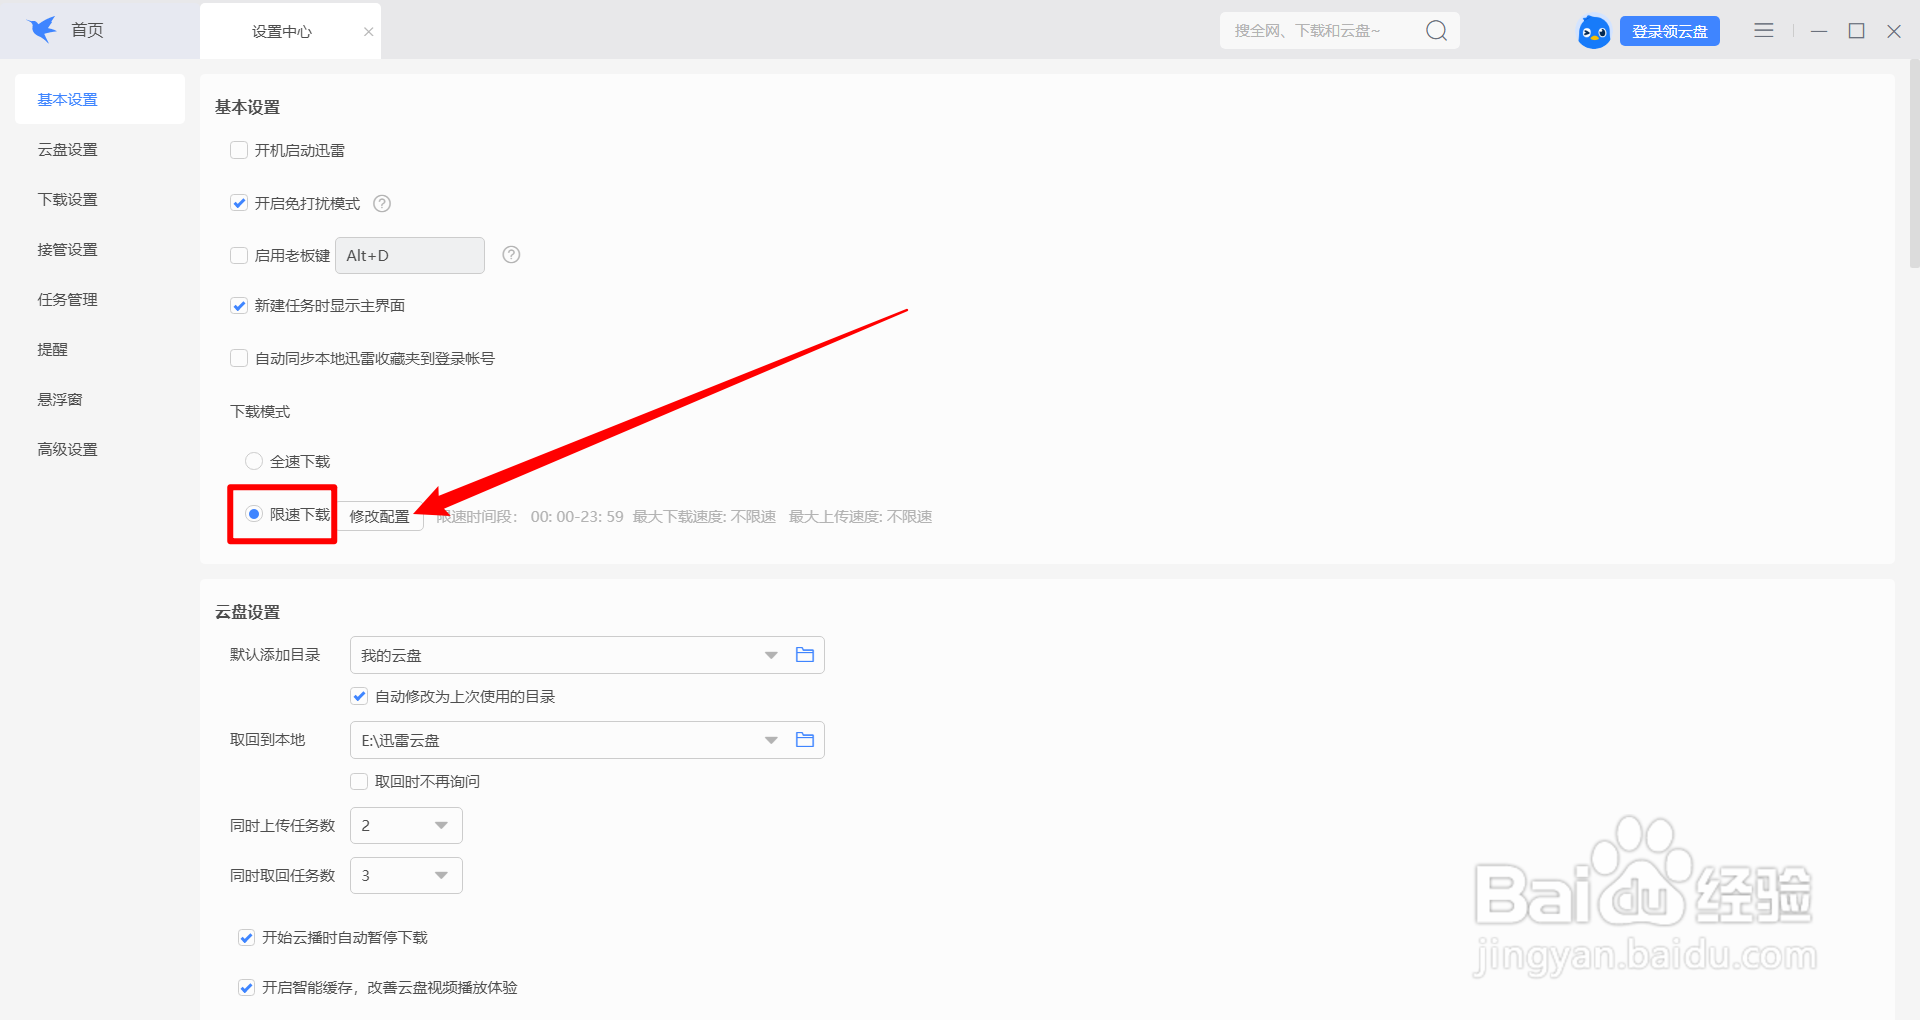Click help icon beside 开启免打扰模式

382,204
